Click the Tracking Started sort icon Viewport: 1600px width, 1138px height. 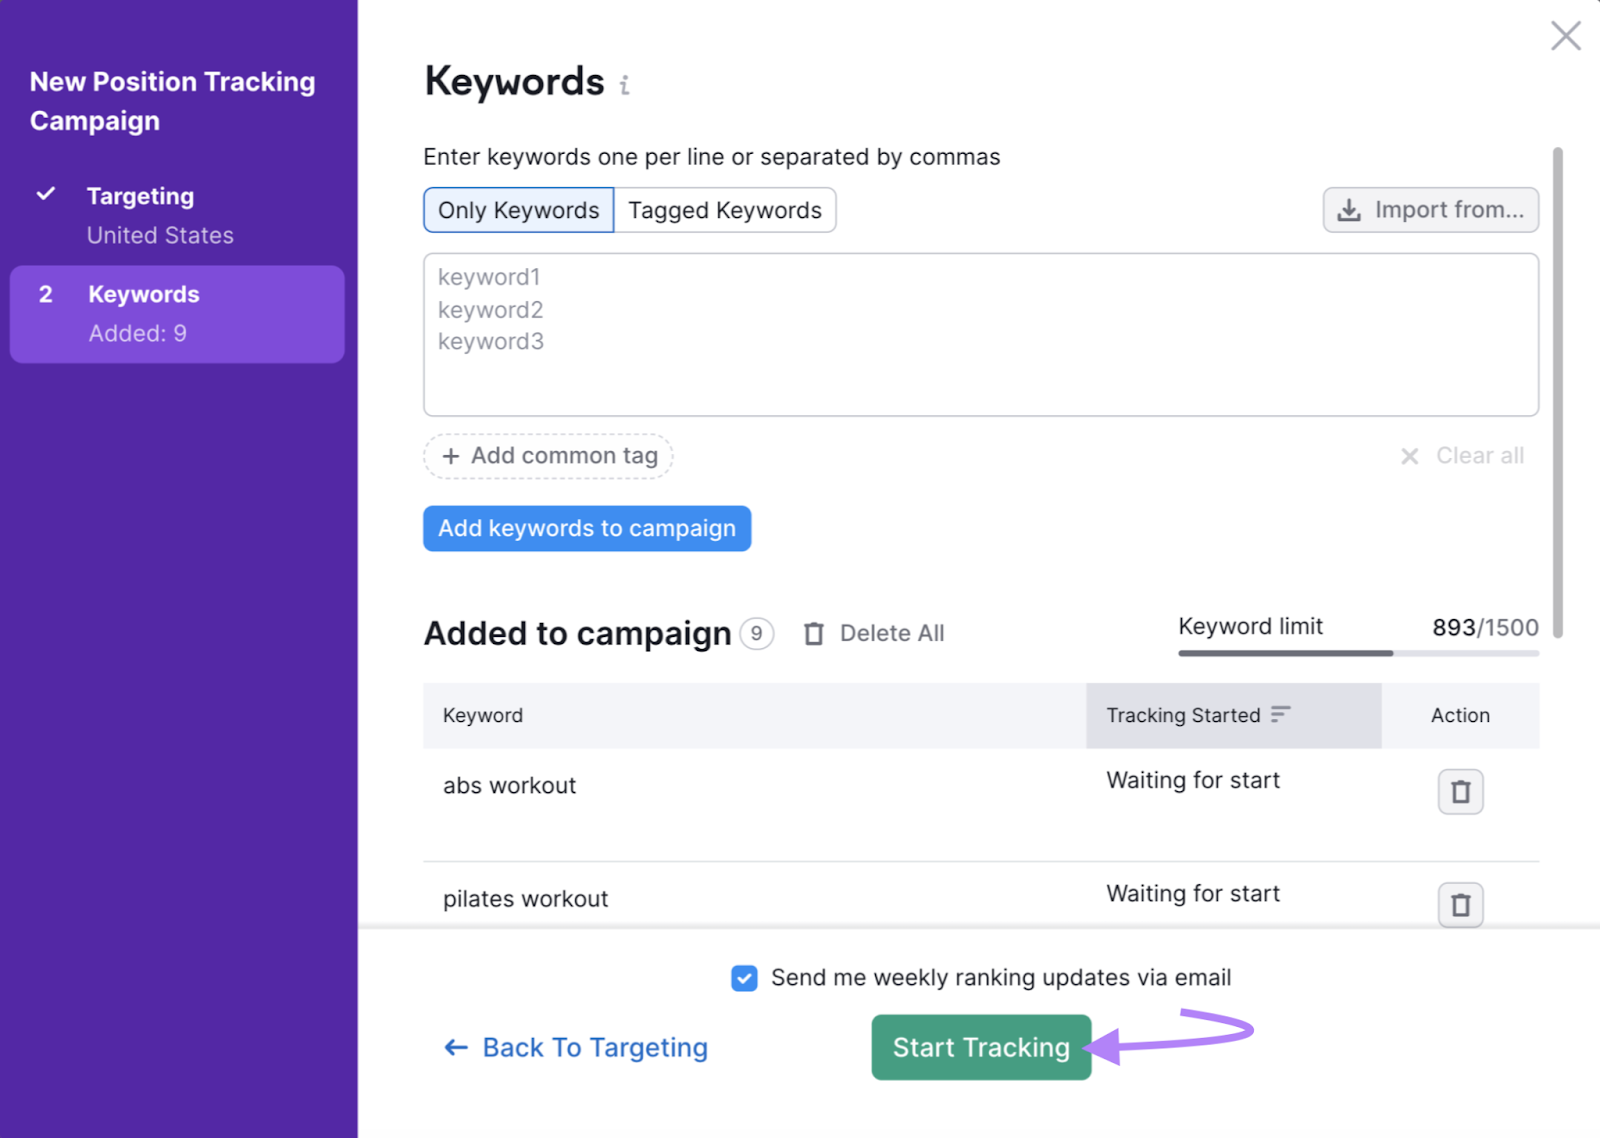[x=1281, y=714]
